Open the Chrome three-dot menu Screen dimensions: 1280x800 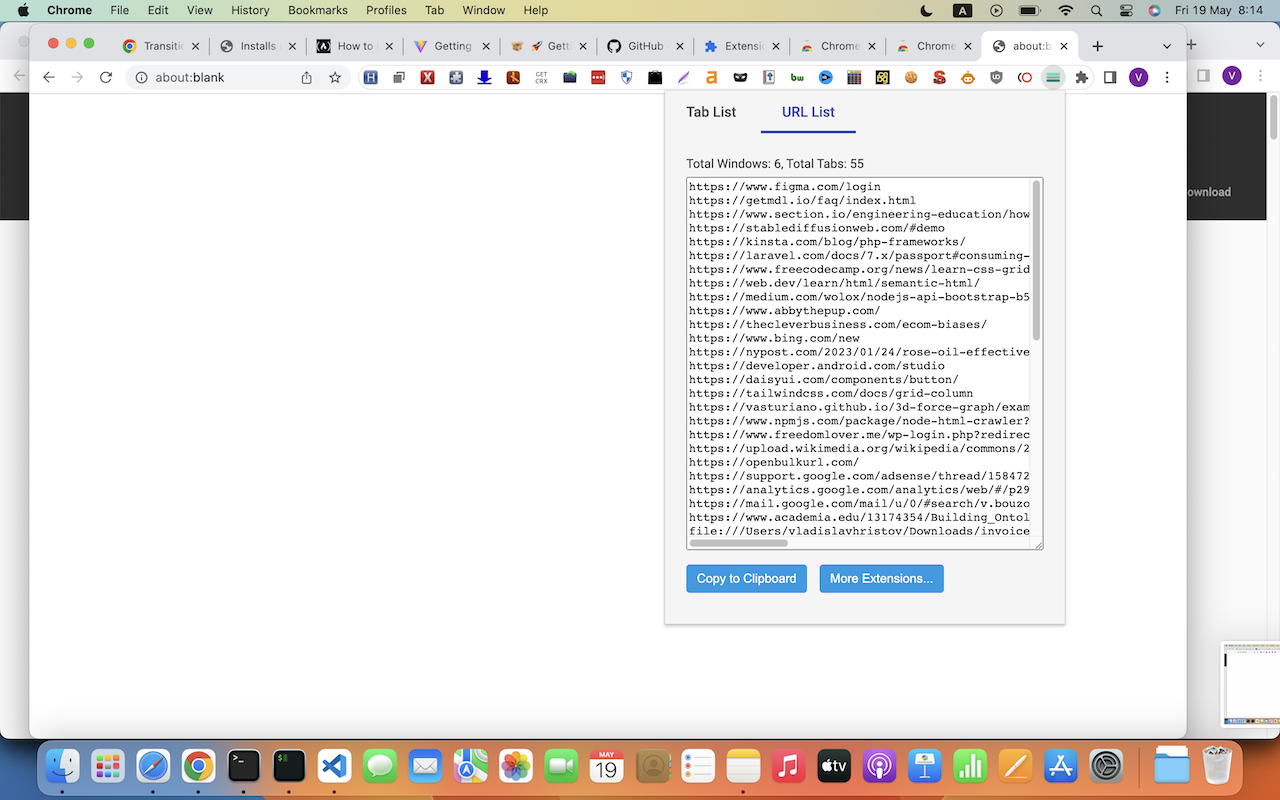pyautogui.click(x=1167, y=77)
